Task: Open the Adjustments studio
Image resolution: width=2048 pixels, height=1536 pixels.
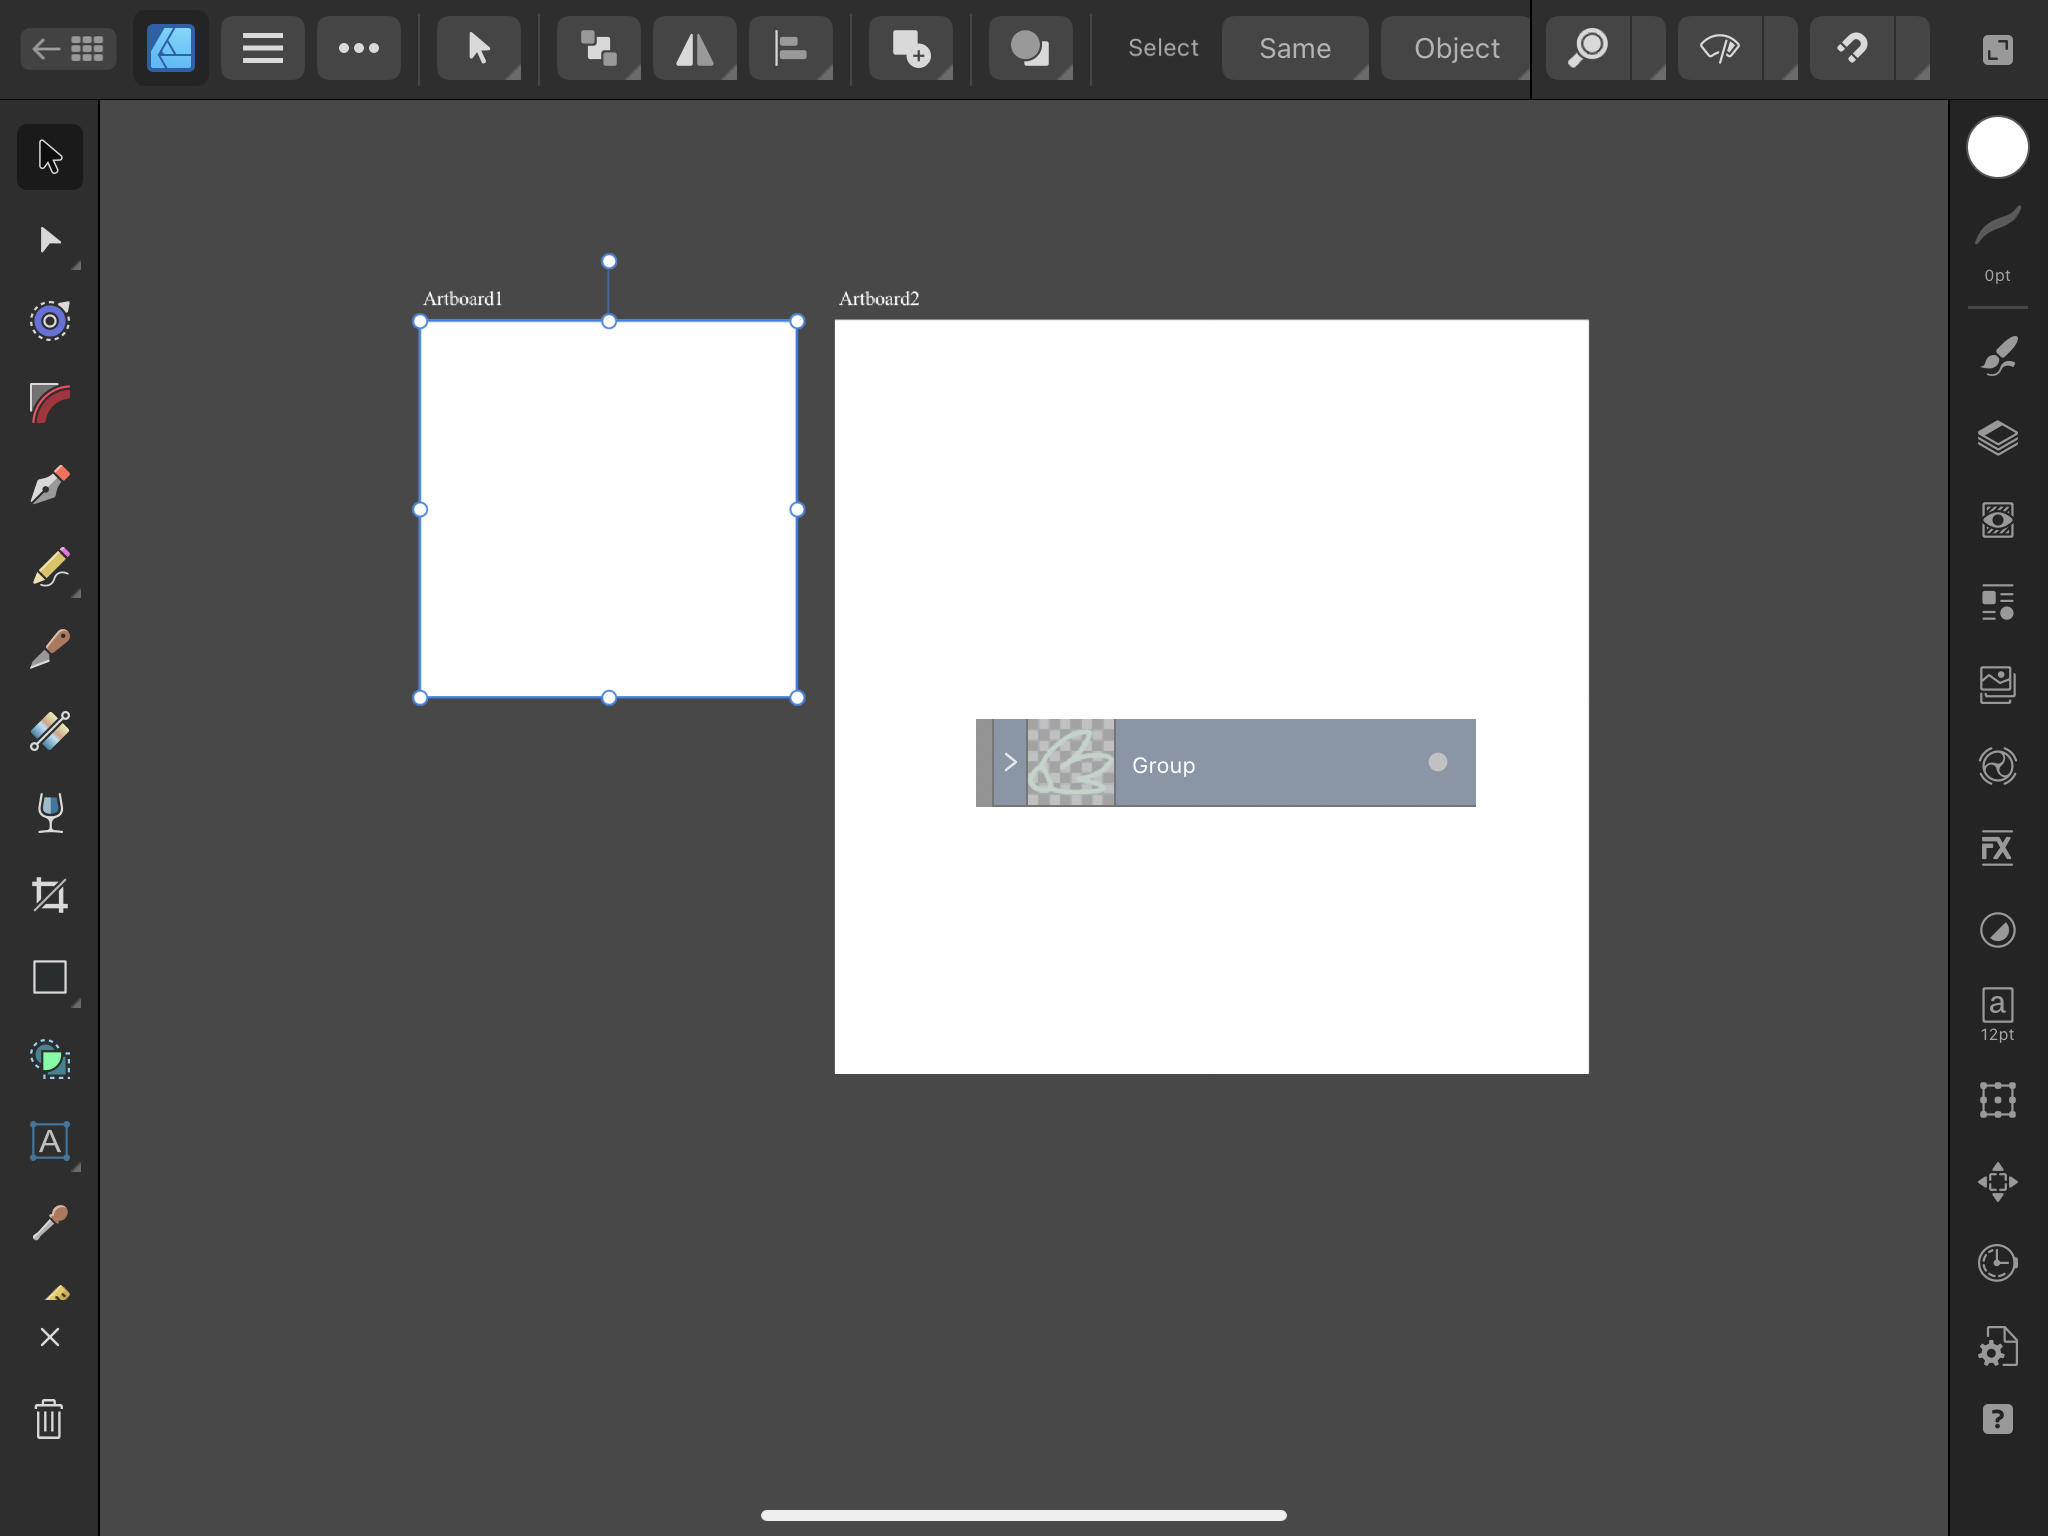Action: pos(1997,930)
